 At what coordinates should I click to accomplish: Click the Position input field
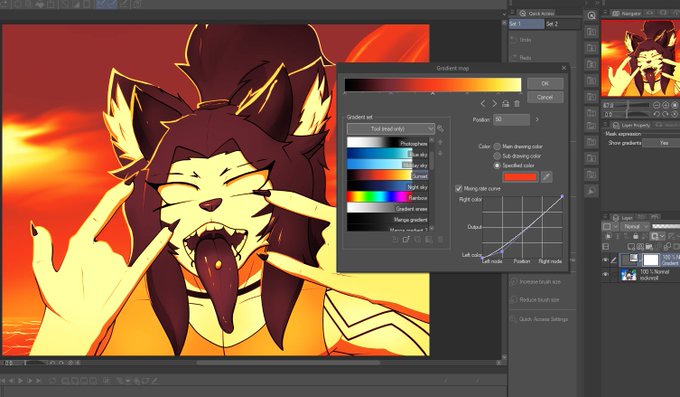(511, 119)
